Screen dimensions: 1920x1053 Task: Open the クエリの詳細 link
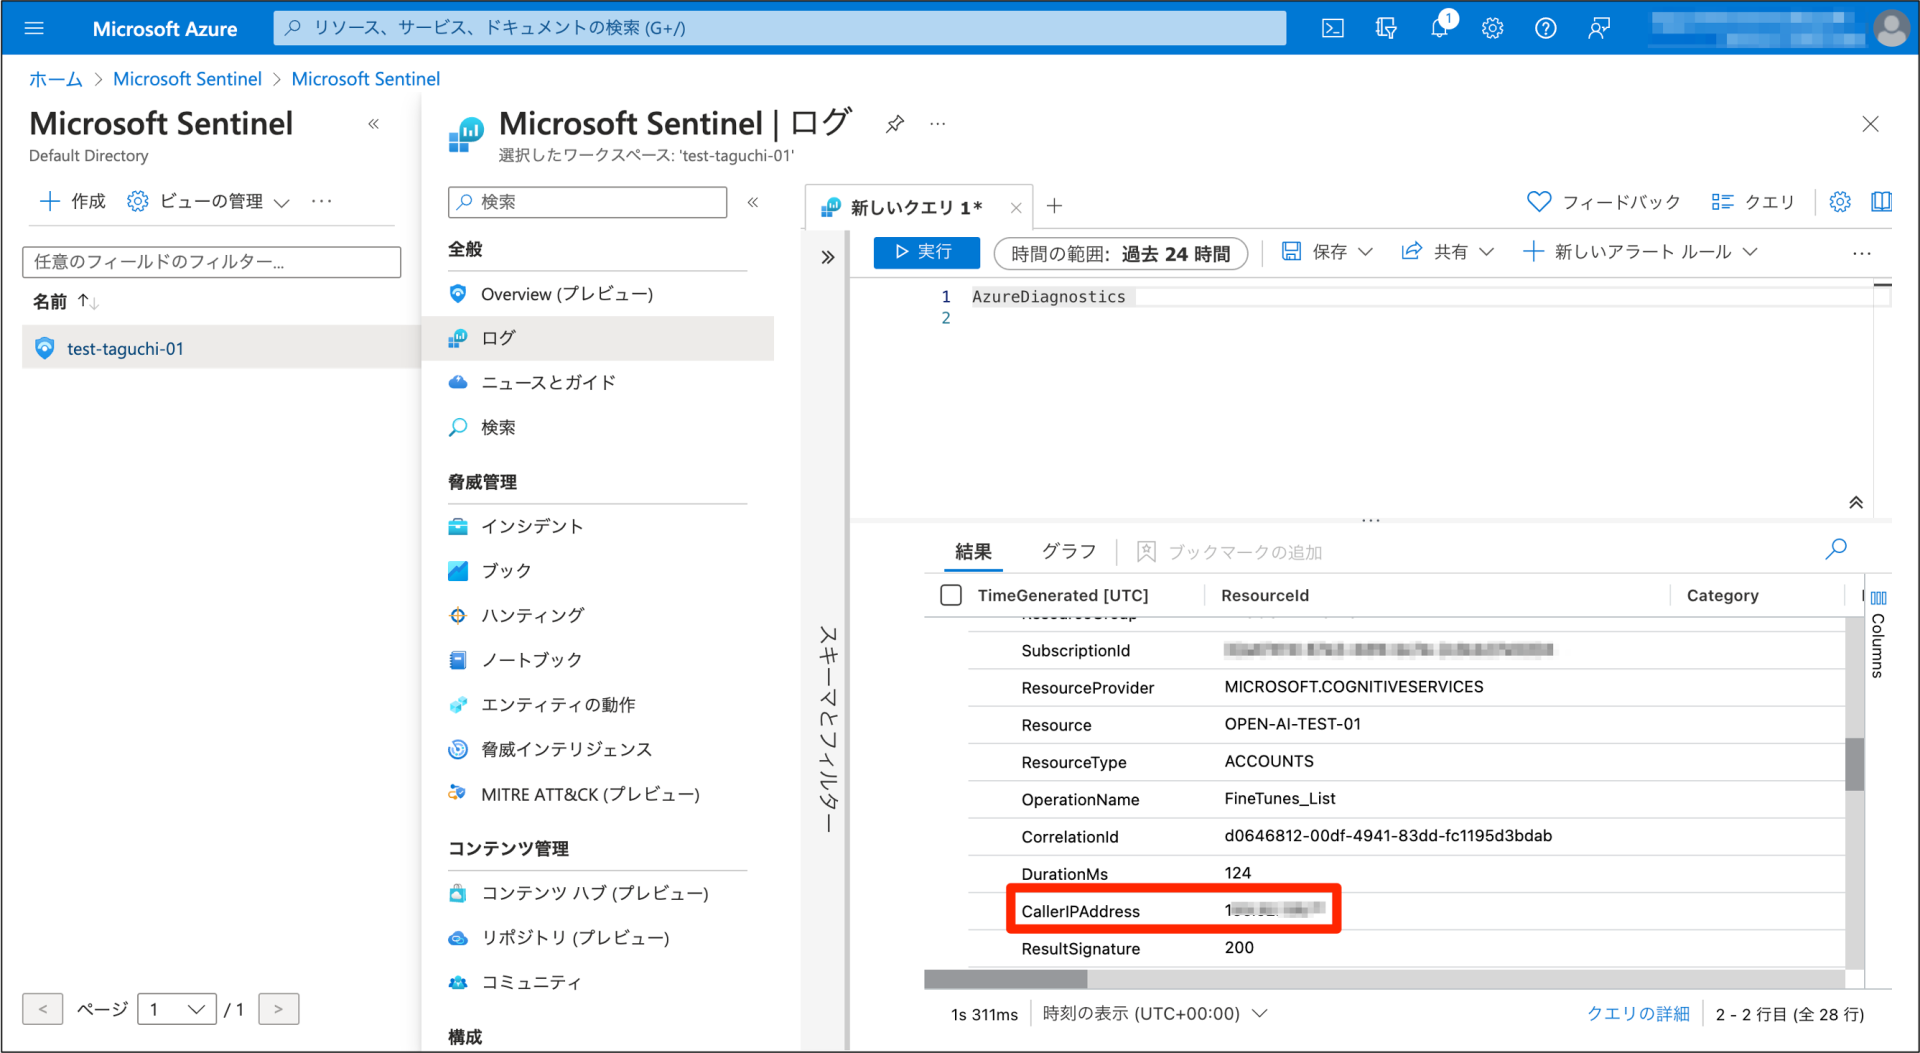1637,1012
